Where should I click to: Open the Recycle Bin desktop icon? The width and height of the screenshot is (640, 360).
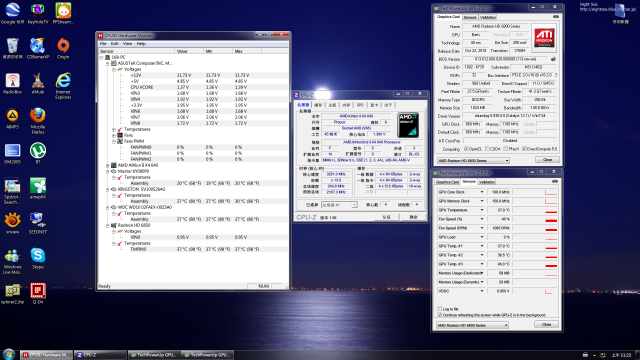pyautogui.click(x=12, y=48)
